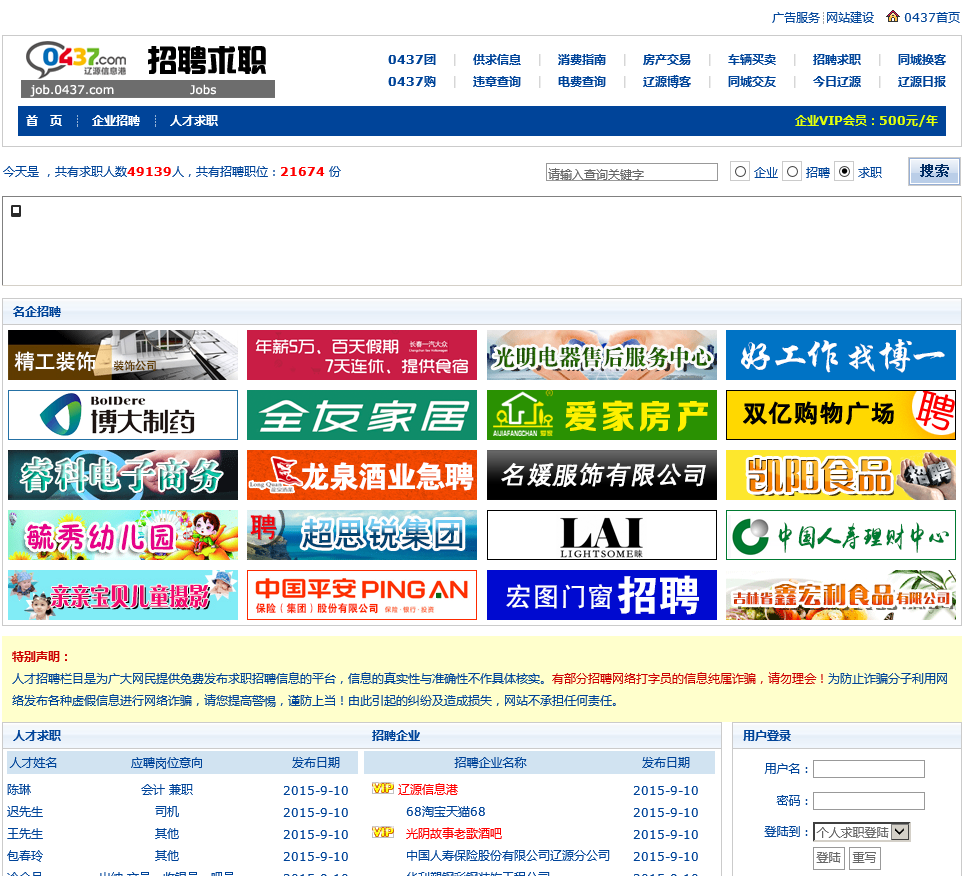Open the 违章查询 link

click(x=497, y=81)
